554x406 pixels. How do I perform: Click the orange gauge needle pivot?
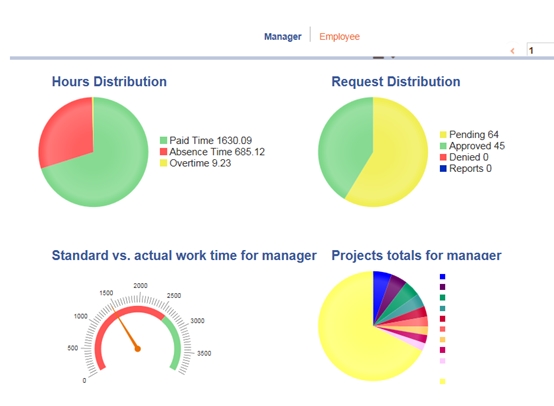click(x=138, y=349)
